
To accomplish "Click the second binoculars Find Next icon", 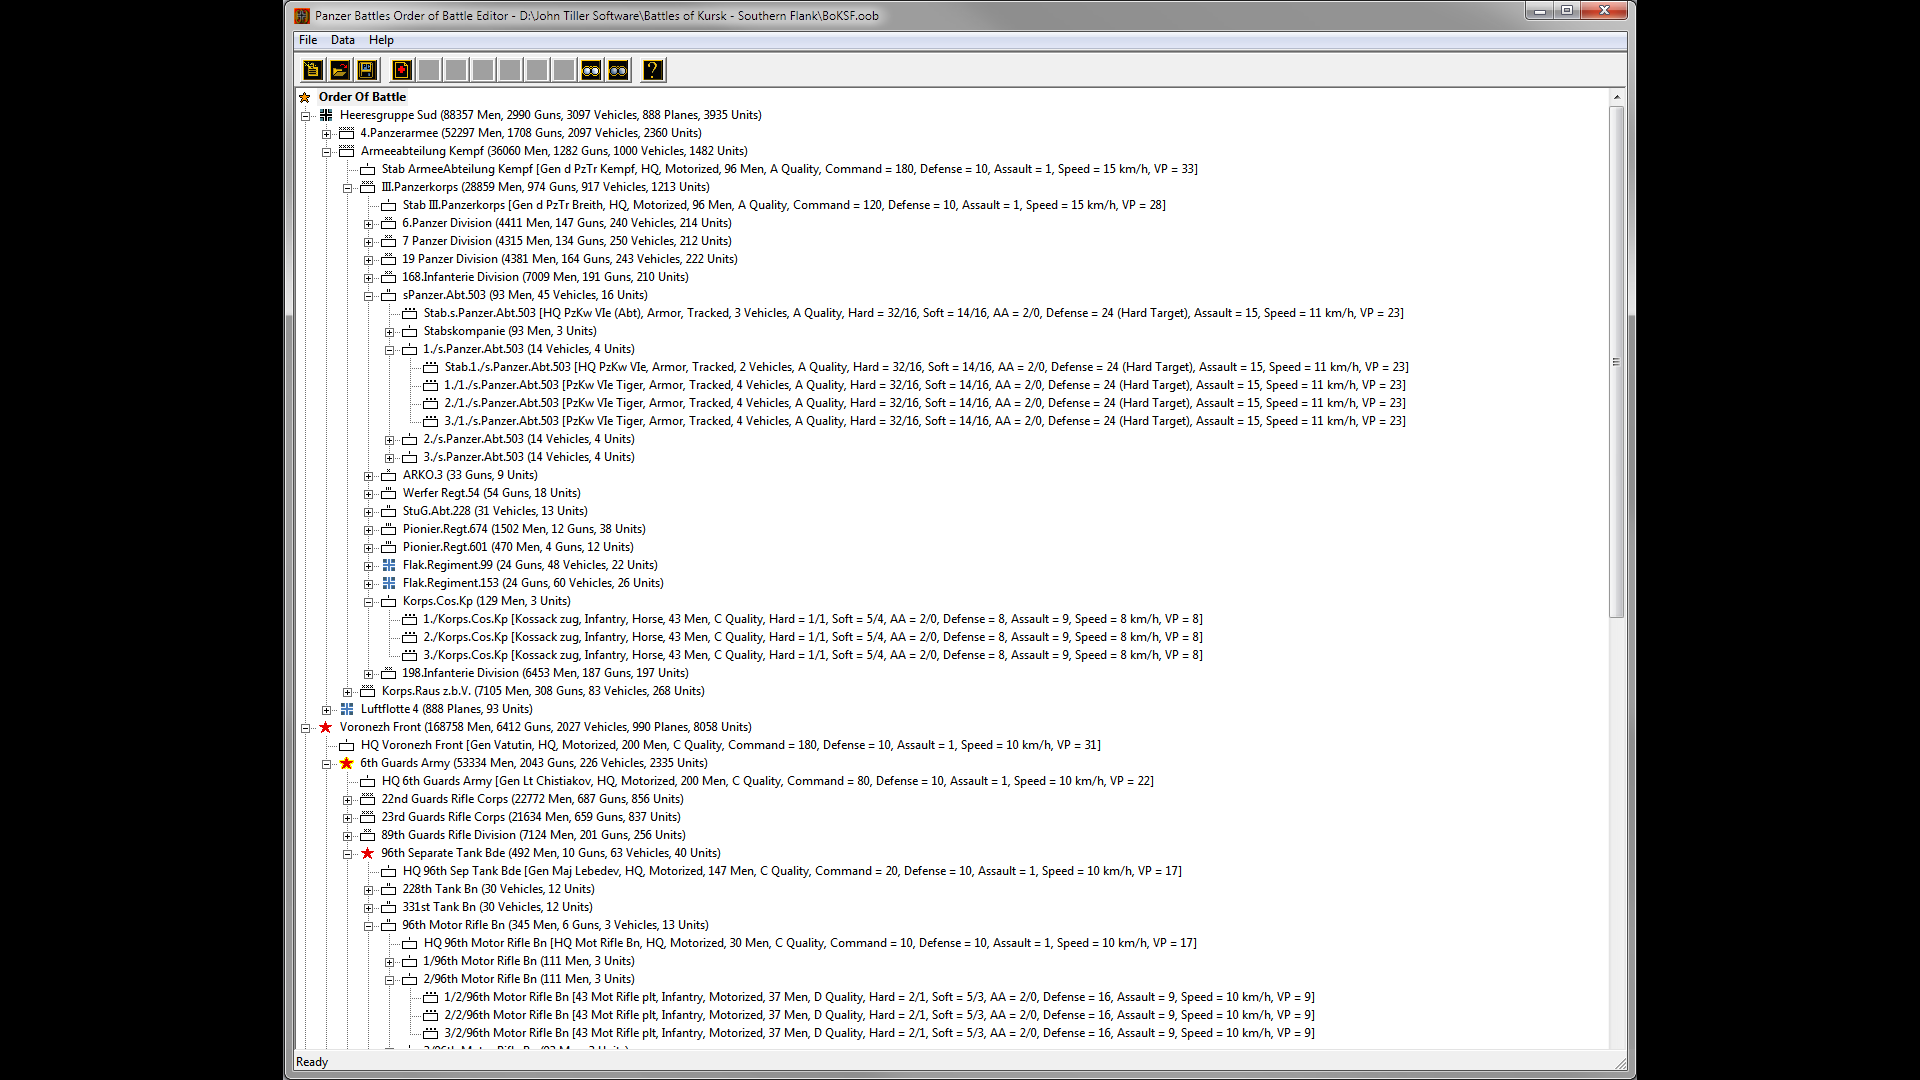I will tap(618, 70).
